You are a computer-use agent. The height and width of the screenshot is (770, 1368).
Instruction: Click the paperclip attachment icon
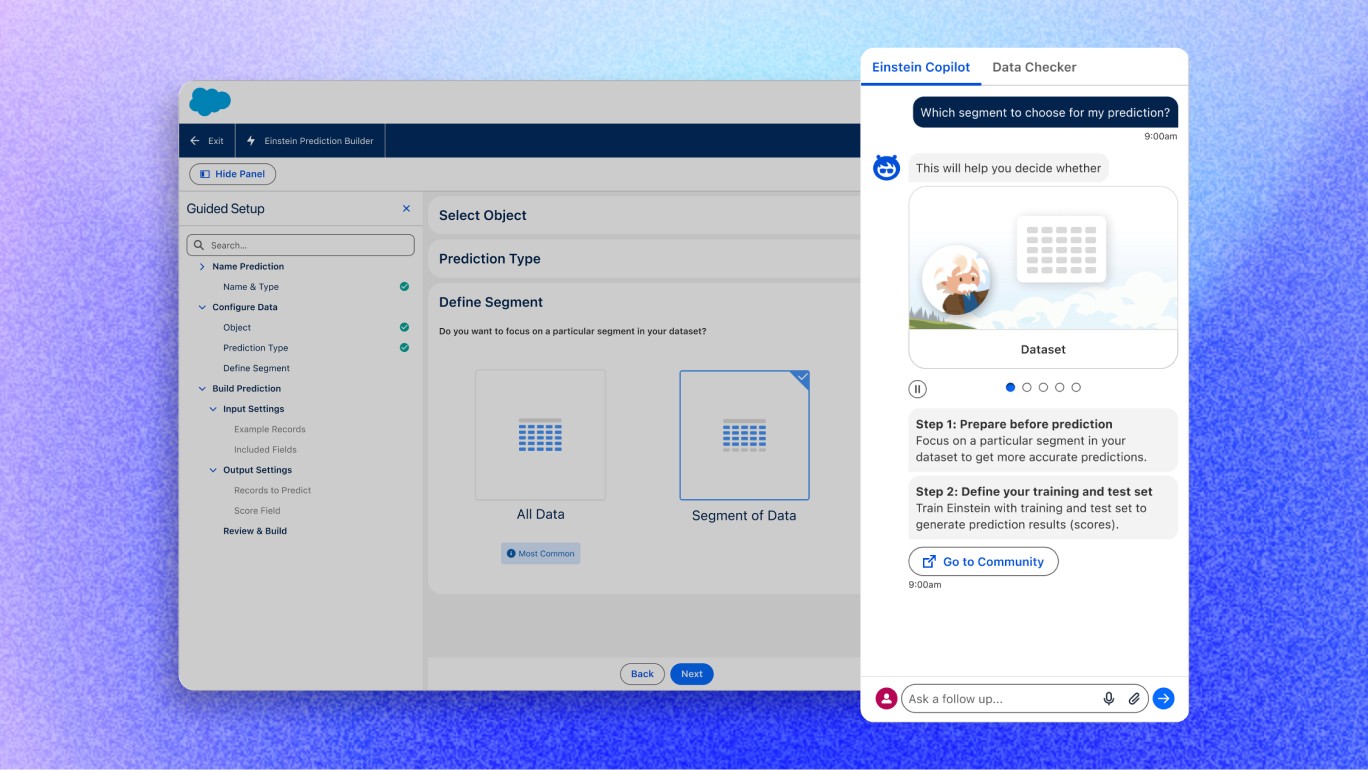click(1134, 699)
